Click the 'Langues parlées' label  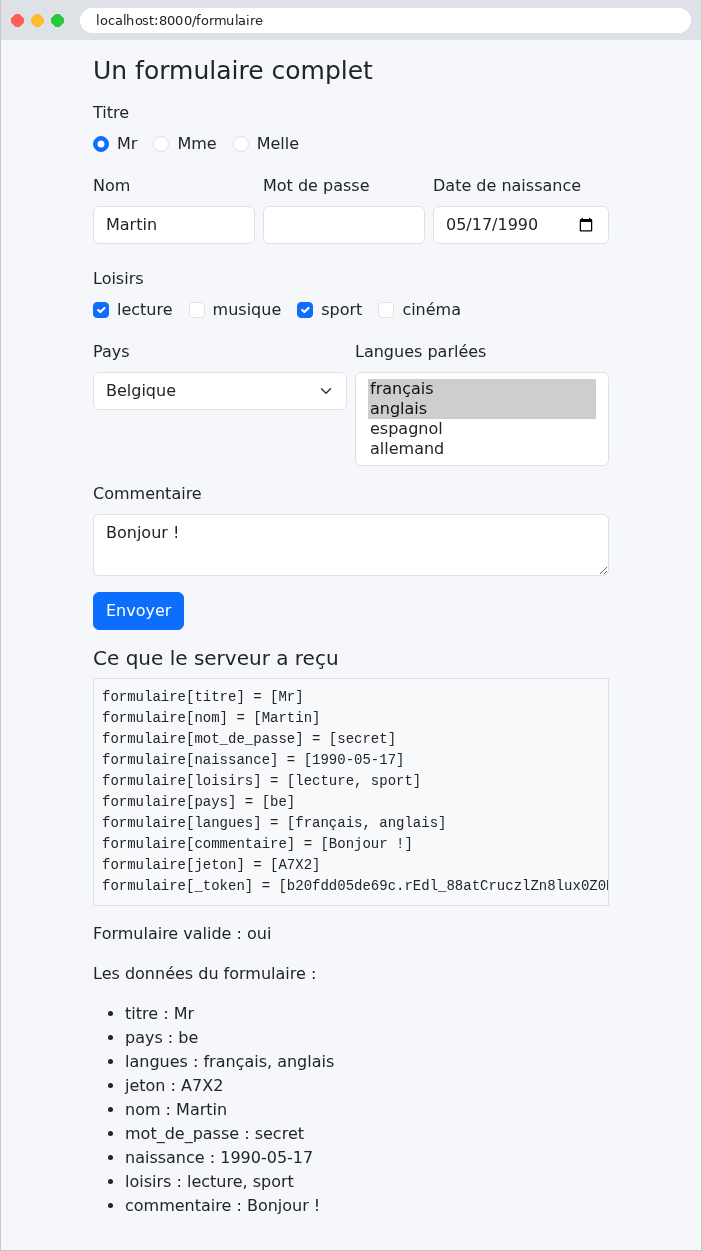click(421, 352)
